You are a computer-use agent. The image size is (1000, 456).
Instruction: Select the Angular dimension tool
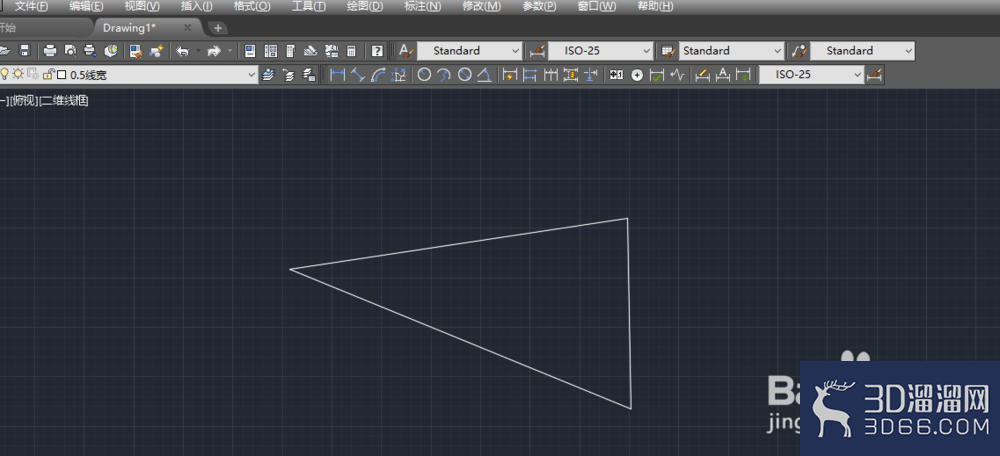(484, 75)
